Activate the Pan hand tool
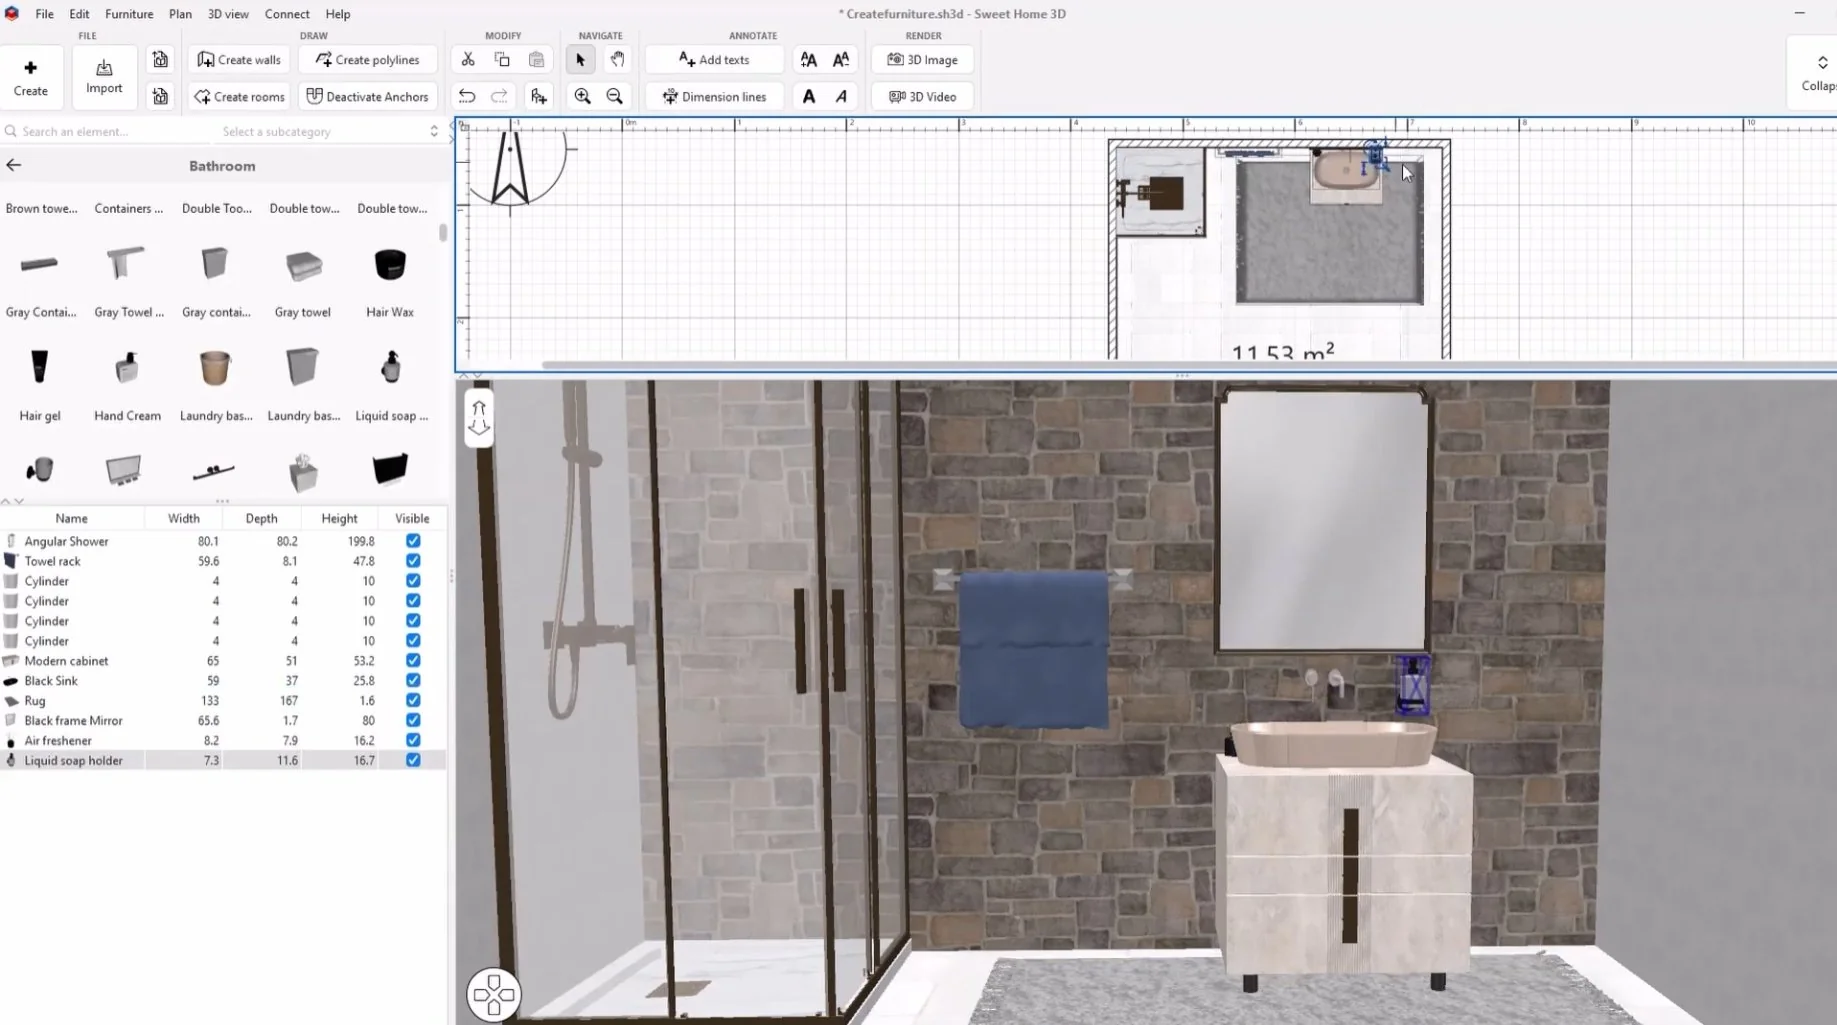Image resolution: width=1837 pixels, height=1025 pixels. pos(618,60)
